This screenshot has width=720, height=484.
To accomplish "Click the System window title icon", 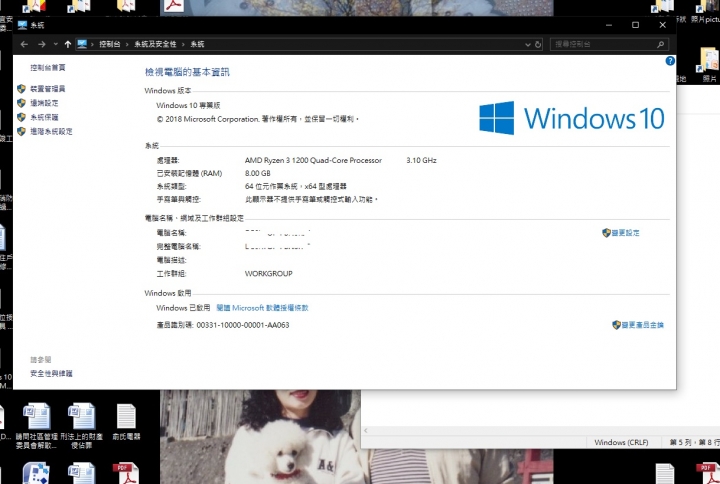I will (x=22, y=25).
